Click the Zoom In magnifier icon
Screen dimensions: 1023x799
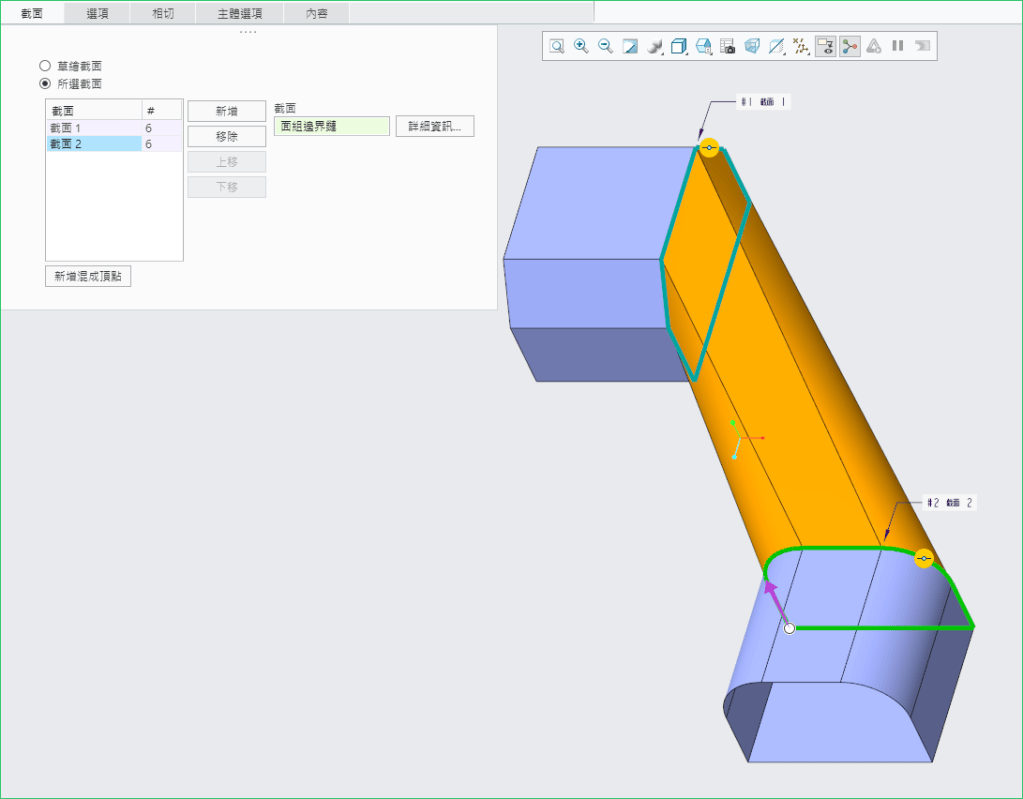pyautogui.click(x=581, y=46)
